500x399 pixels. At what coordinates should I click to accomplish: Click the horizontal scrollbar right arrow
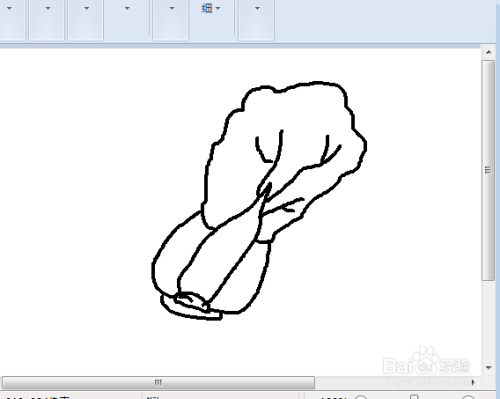tap(473, 382)
